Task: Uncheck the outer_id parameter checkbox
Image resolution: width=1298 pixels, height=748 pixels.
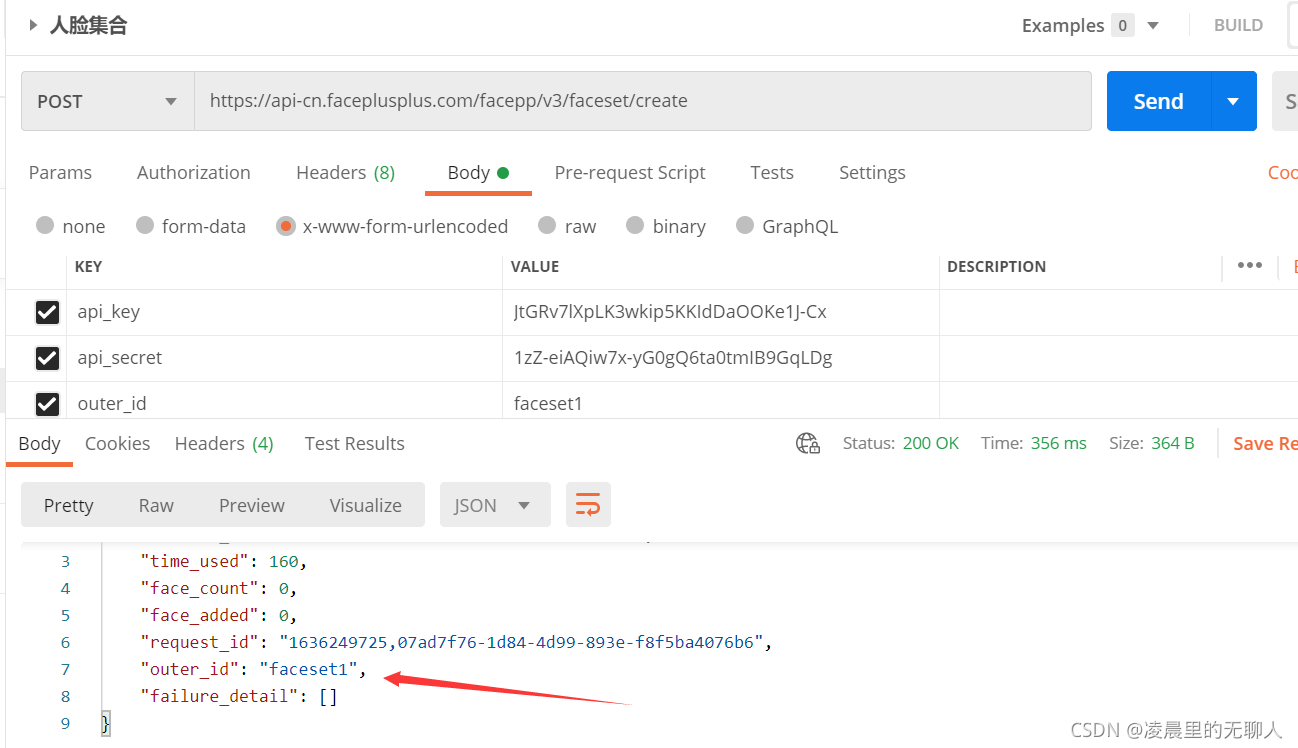Action: [x=47, y=403]
